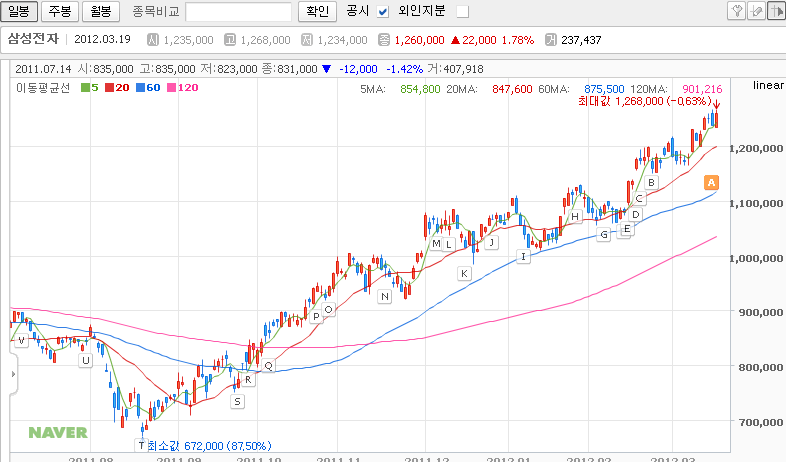Open disclosure marker C on chart
The height and width of the screenshot is (462, 786).
[639, 198]
